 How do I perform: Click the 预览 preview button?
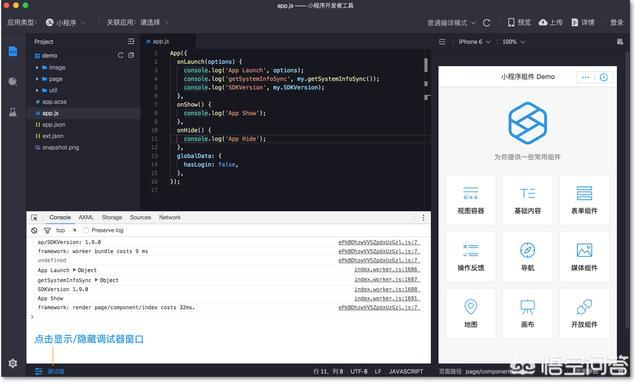click(519, 22)
